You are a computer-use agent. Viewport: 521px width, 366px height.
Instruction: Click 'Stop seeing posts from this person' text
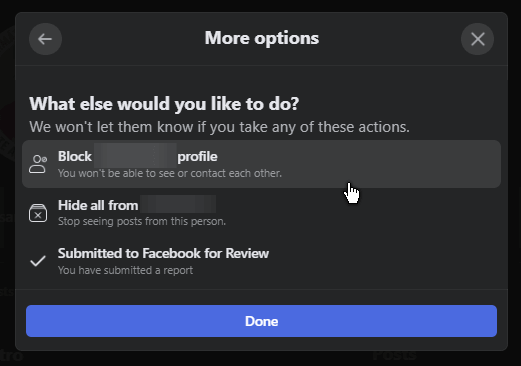click(142, 221)
